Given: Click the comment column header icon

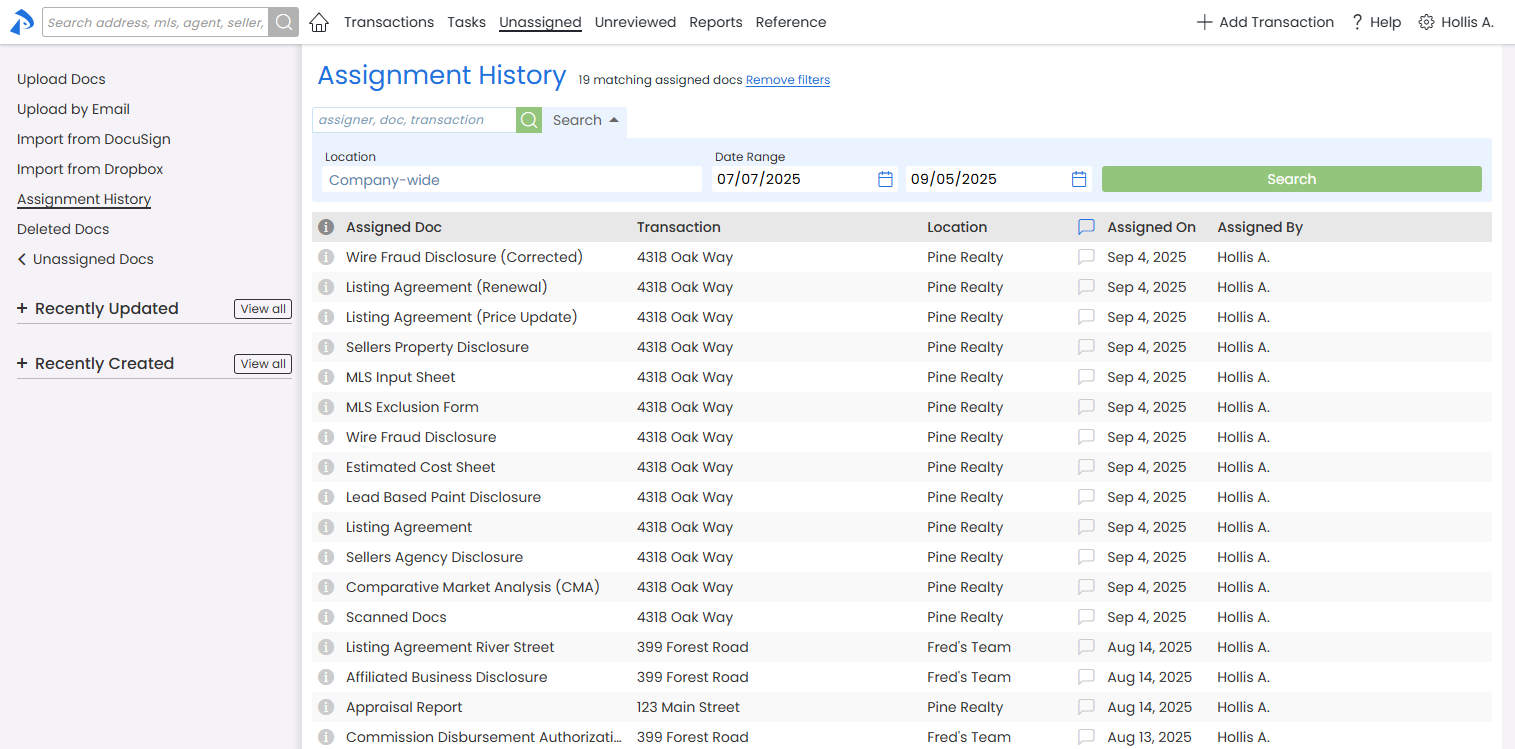Looking at the screenshot, I should tap(1086, 227).
